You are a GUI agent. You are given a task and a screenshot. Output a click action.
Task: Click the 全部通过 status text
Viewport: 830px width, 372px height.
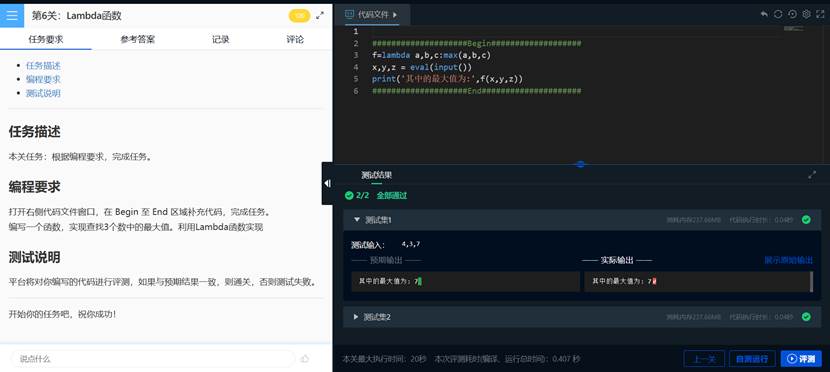click(x=392, y=195)
